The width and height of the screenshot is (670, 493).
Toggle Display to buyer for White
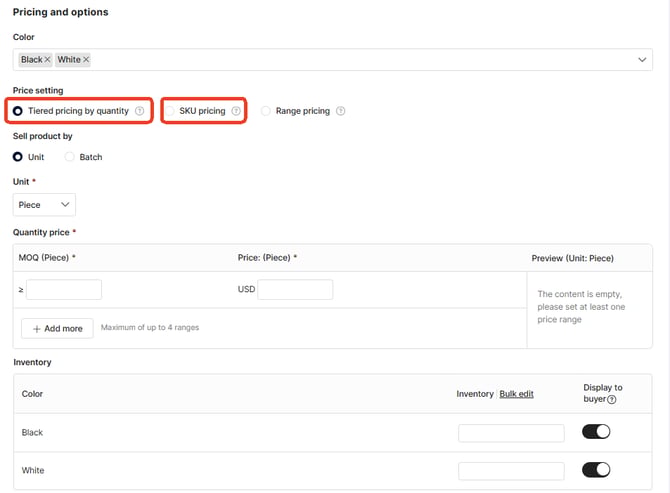click(x=596, y=470)
